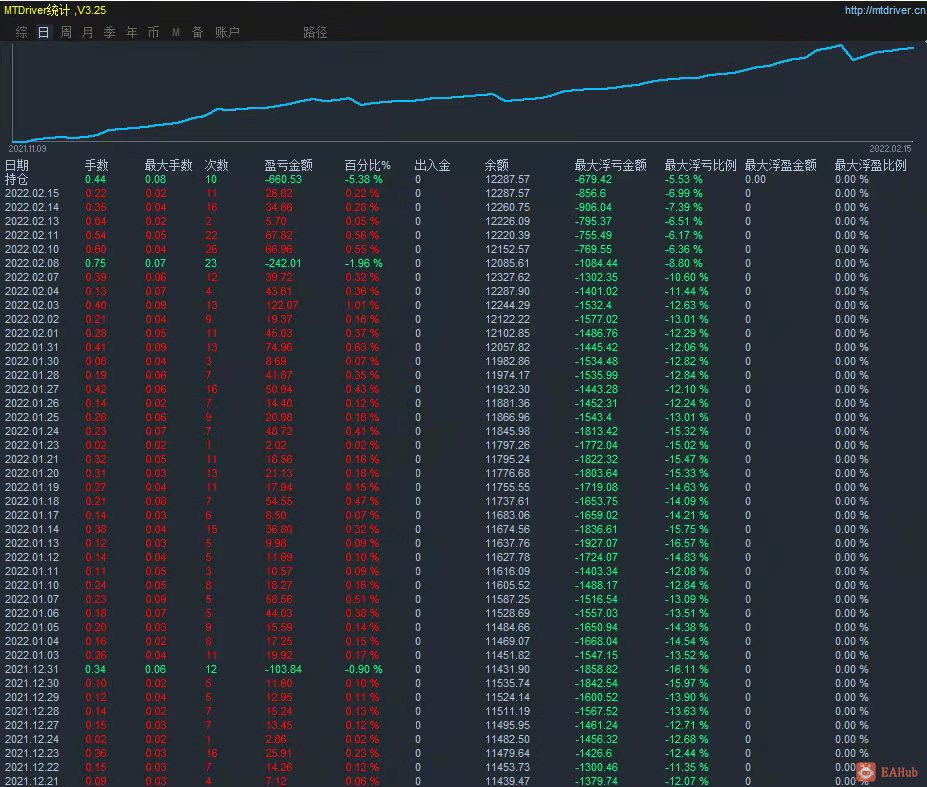Click the M tab

tap(176, 32)
